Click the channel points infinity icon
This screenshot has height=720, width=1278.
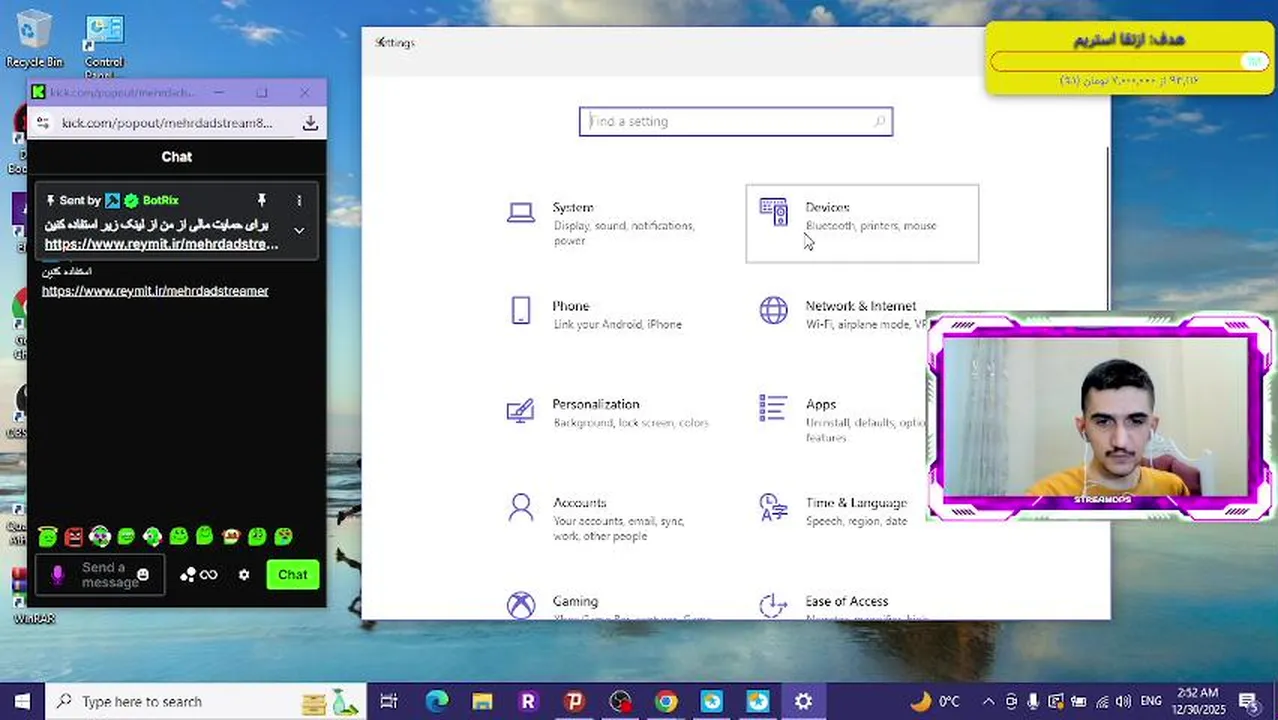coord(199,575)
